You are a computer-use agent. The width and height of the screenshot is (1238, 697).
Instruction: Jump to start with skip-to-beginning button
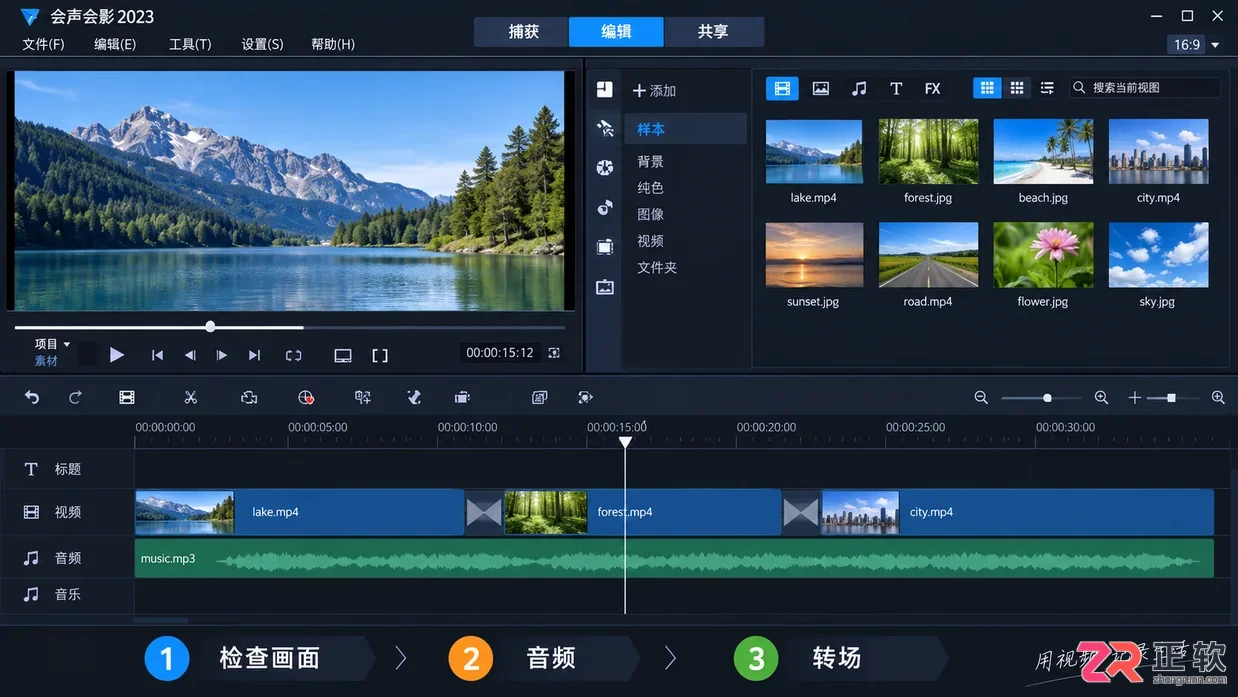point(157,355)
